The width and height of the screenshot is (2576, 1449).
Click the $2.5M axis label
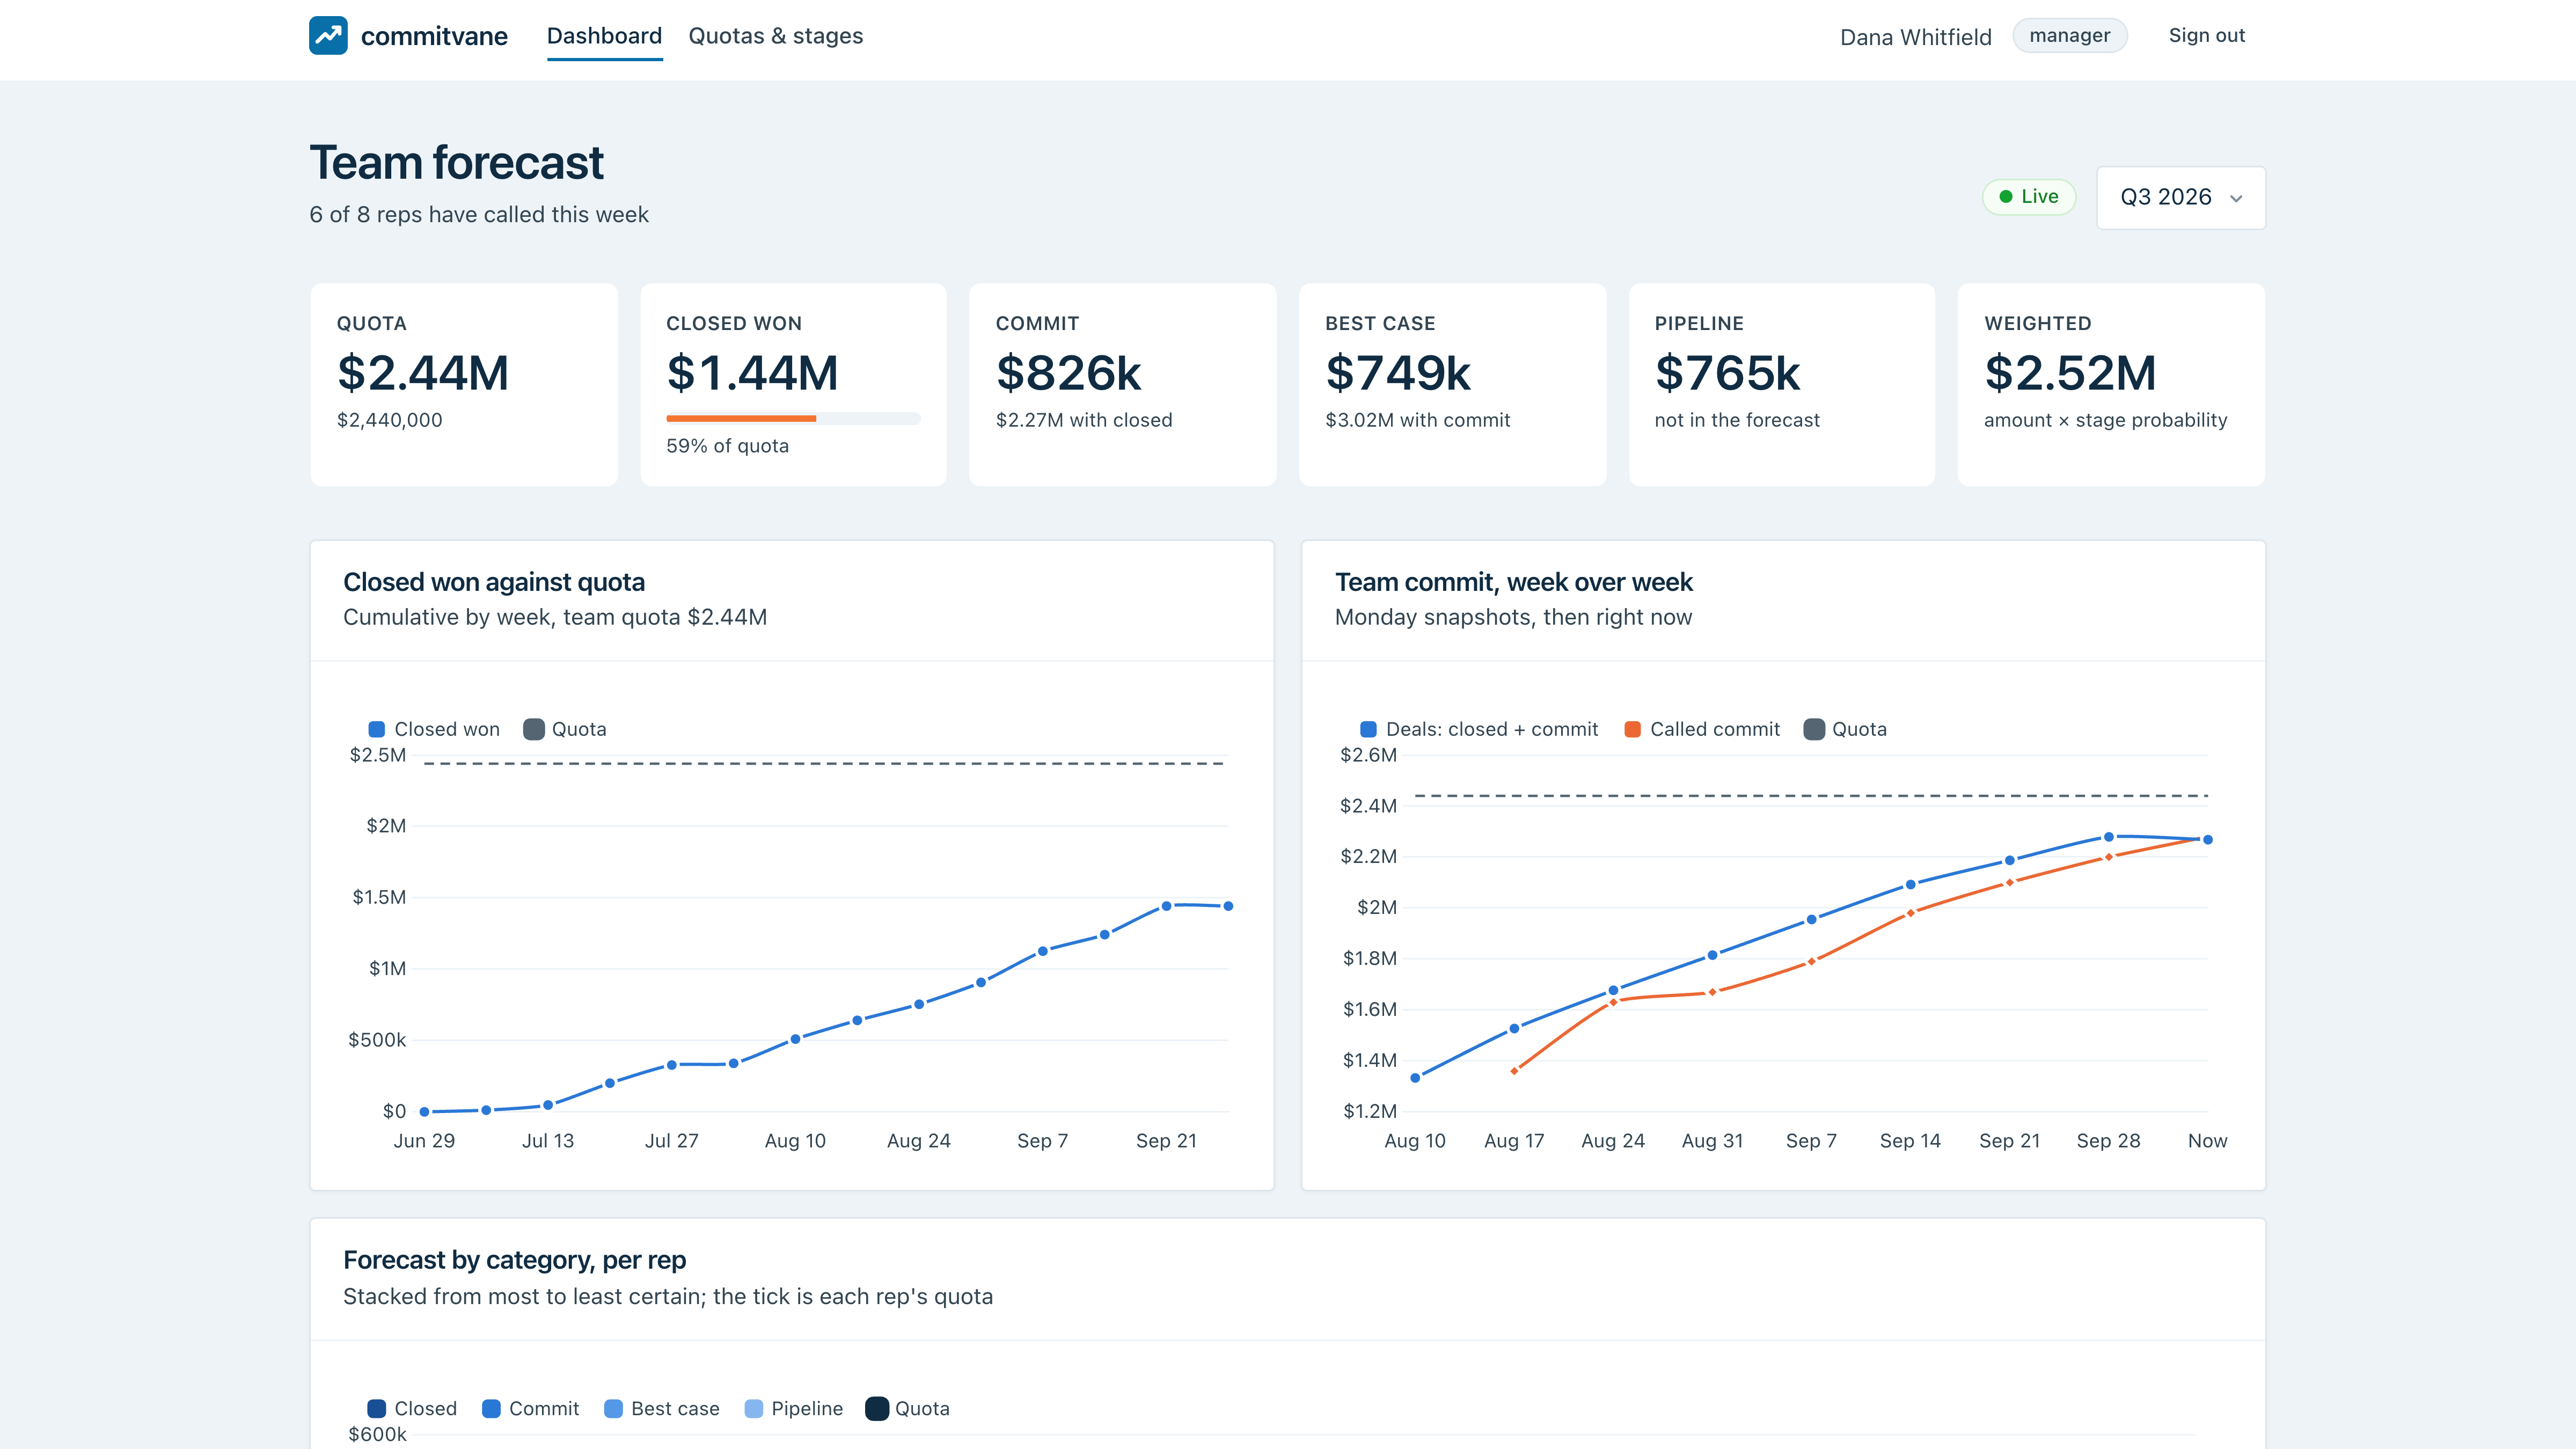(377, 755)
